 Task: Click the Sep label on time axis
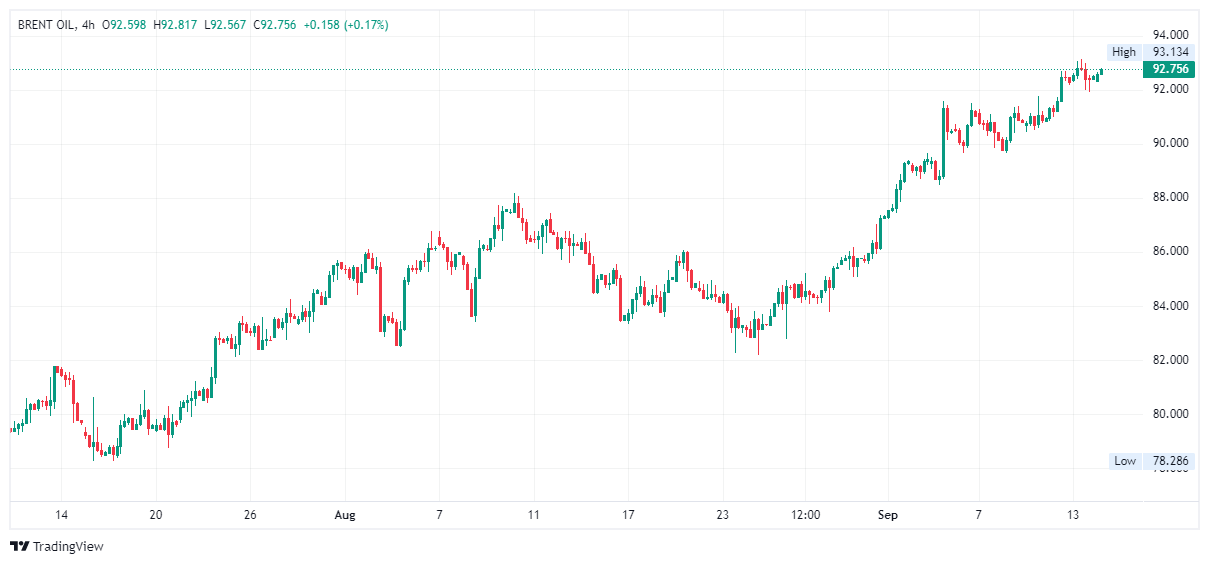(x=888, y=515)
